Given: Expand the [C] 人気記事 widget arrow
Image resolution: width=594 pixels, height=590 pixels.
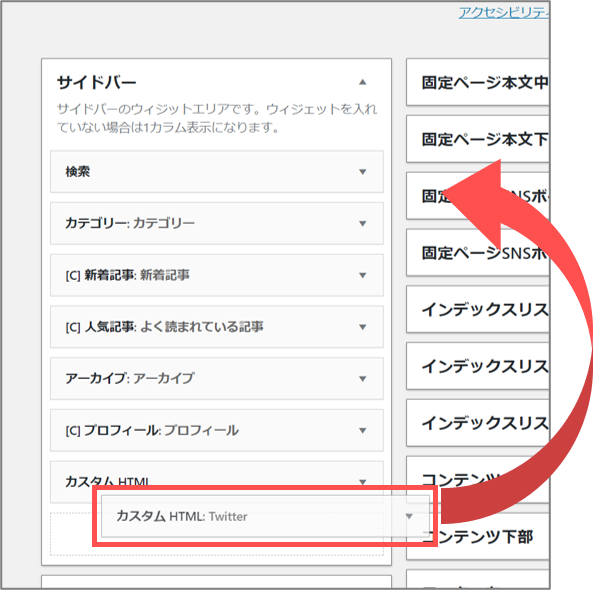Looking at the screenshot, I should [x=363, y=327].
